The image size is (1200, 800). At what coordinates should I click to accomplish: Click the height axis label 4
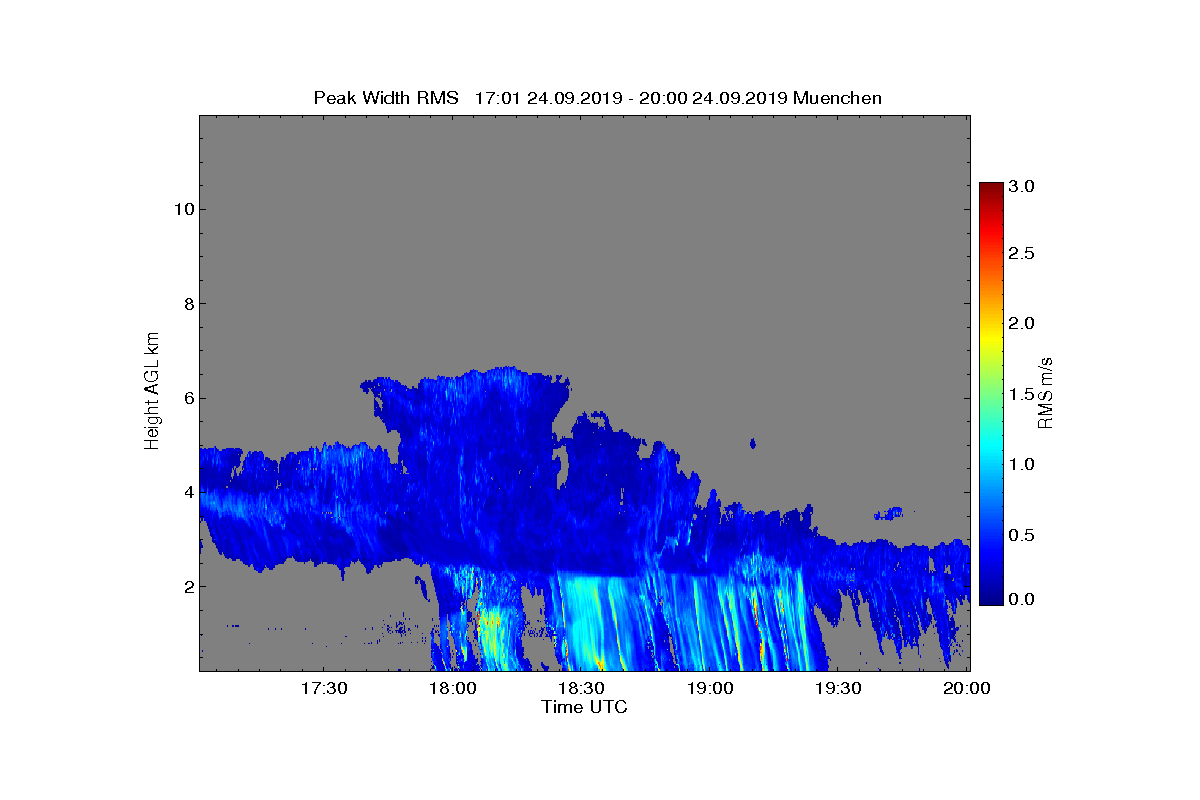coord(187,492)
